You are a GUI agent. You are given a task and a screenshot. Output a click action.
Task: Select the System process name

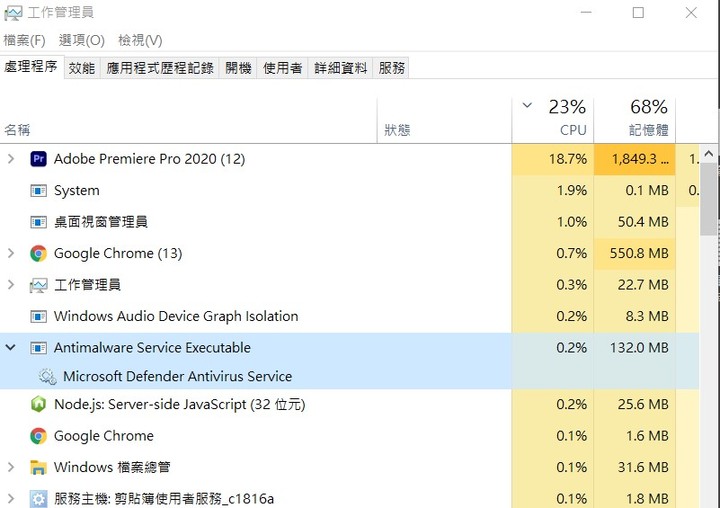[77, 191]
